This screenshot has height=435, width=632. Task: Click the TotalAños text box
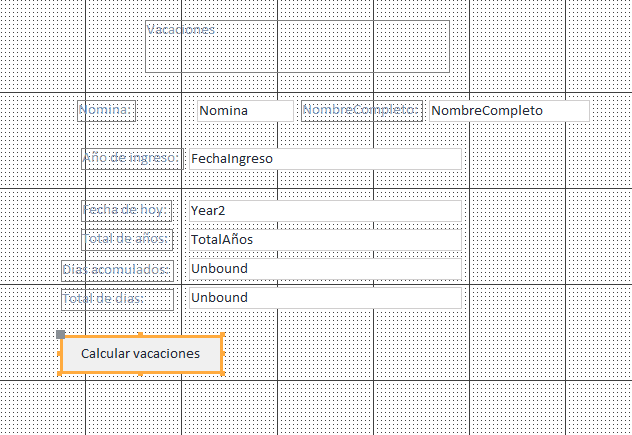pyautogui.click(x=325, y=240)
